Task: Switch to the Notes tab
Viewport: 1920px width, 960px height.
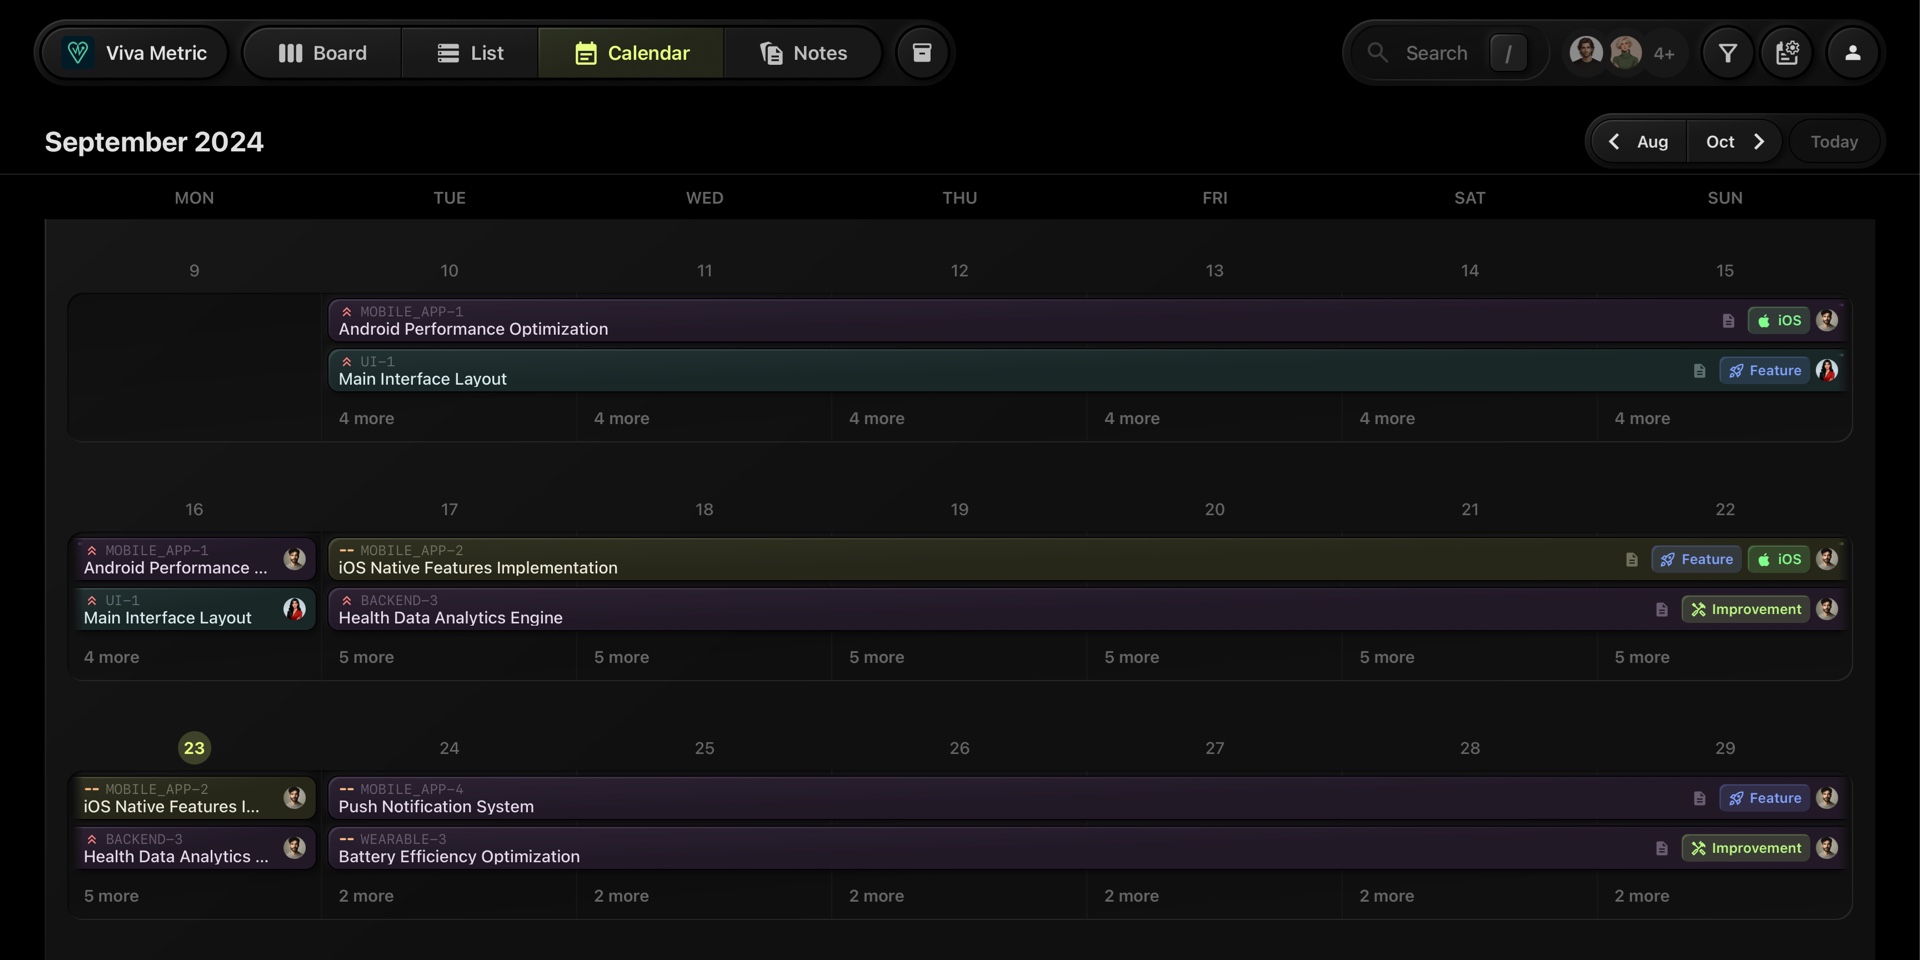Action: pos(803,53)
